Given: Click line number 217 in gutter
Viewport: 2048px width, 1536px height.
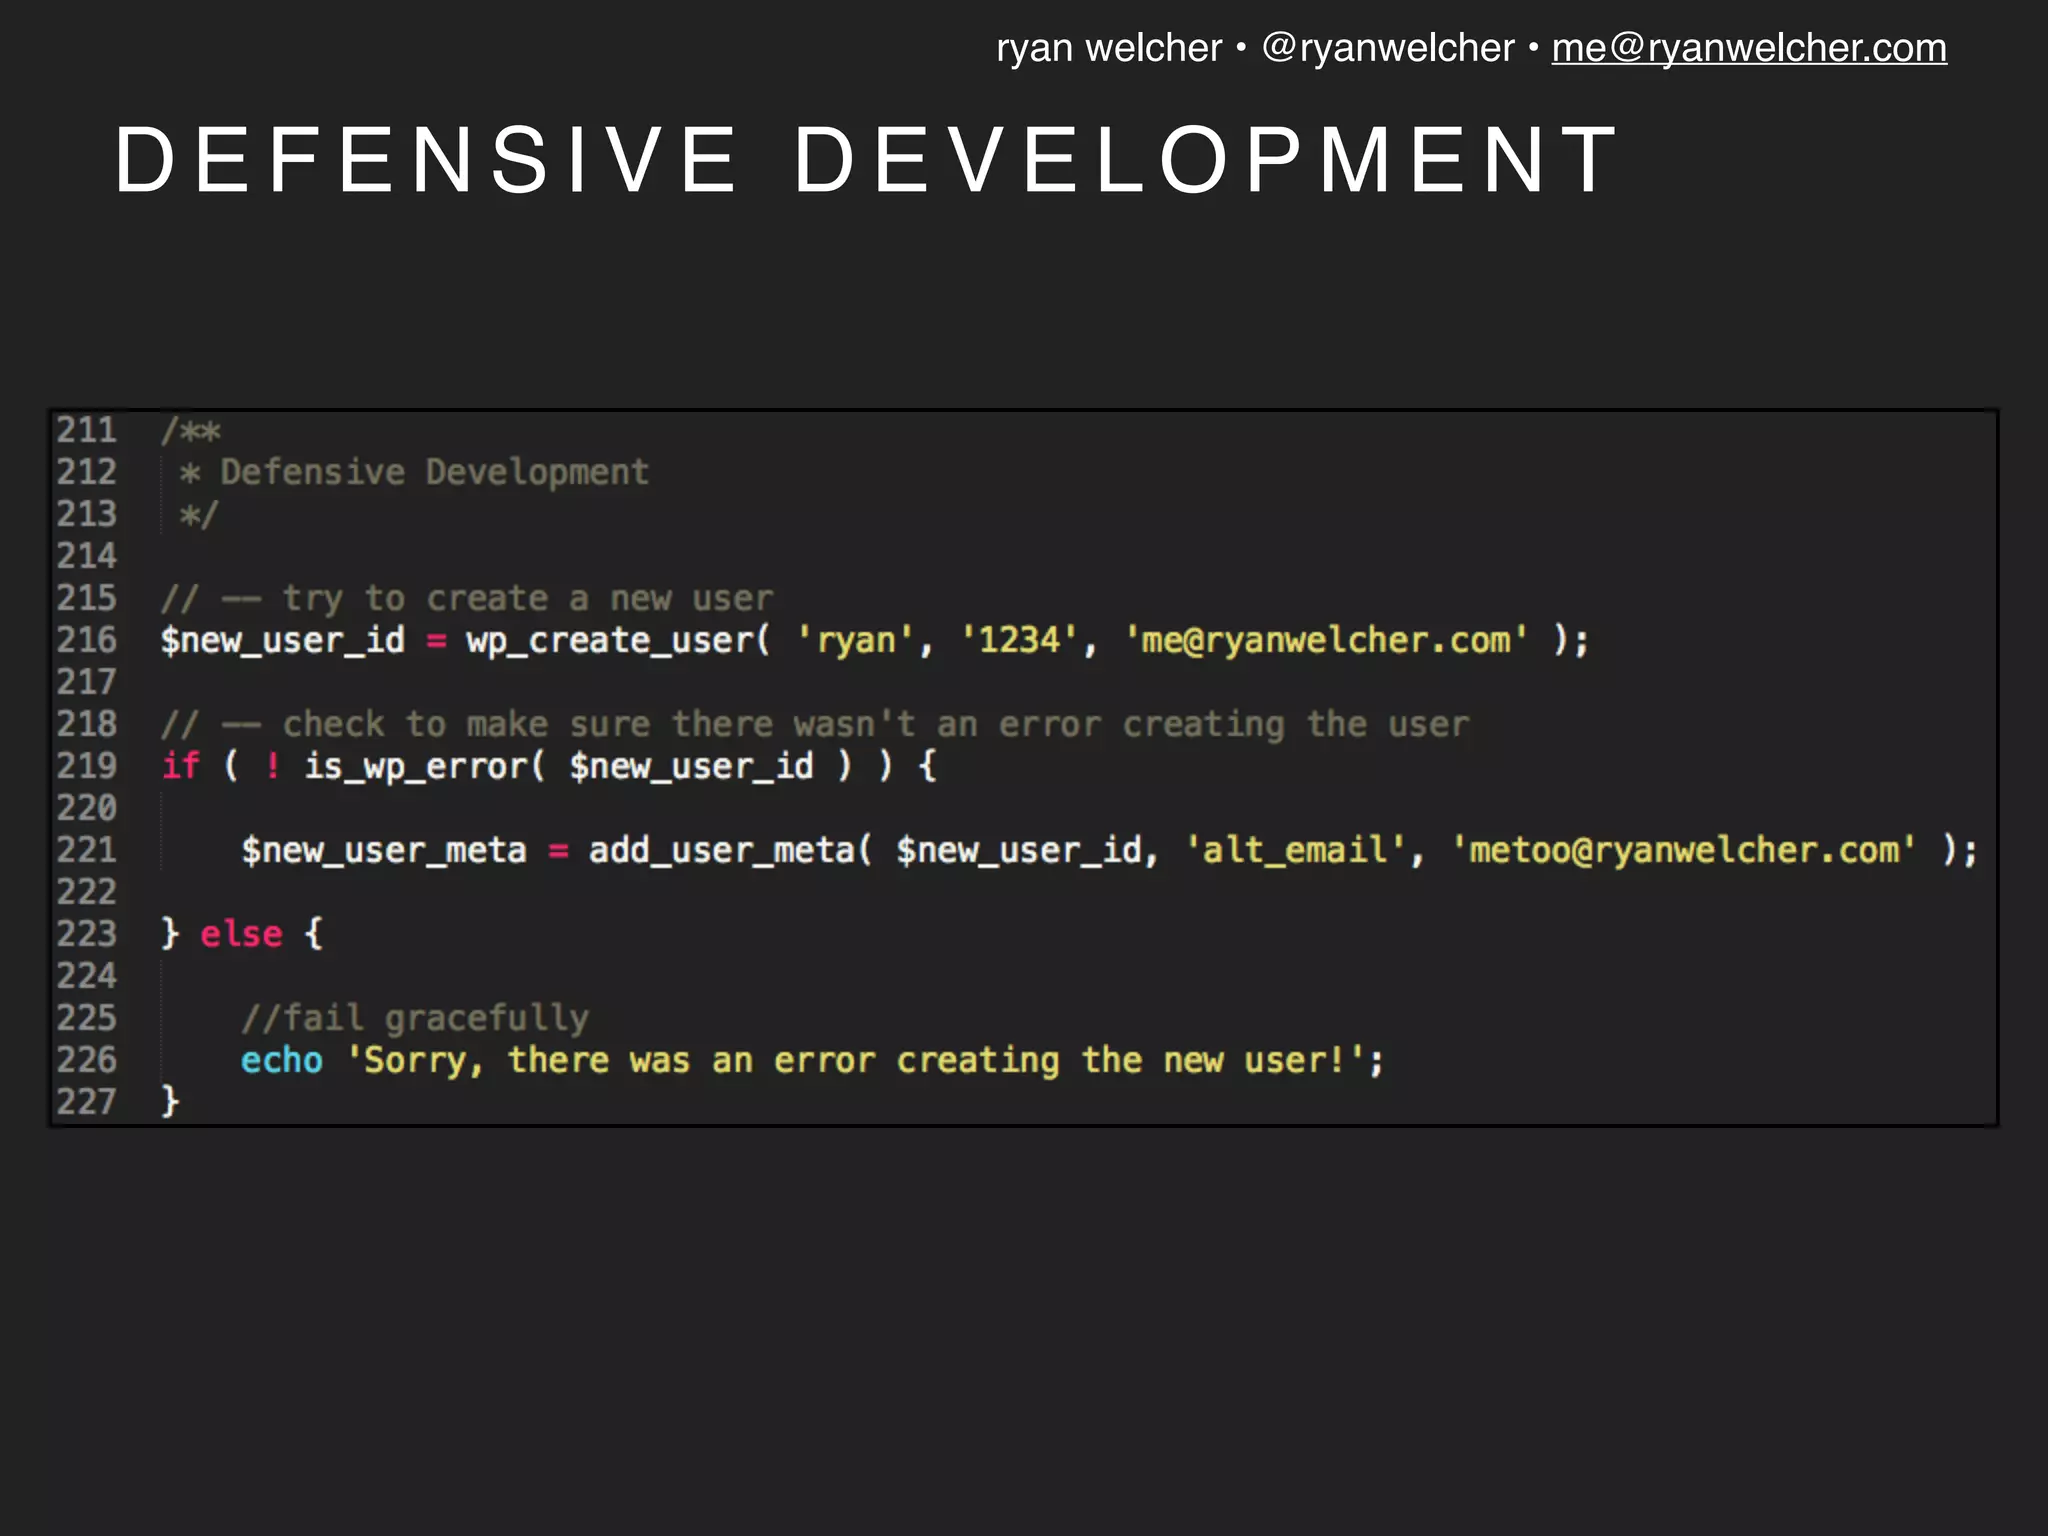Looking at the screenshot, I should [x=87, y=682].
